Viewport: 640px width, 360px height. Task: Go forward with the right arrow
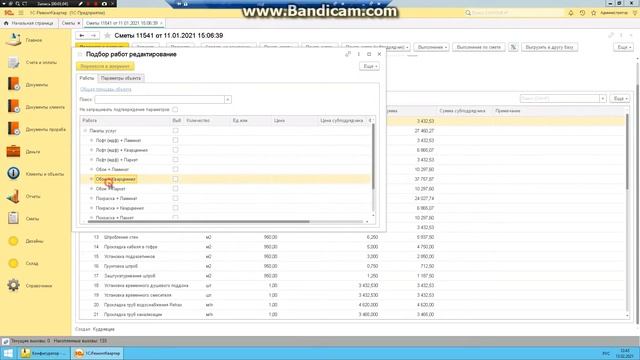click(93, 36)
